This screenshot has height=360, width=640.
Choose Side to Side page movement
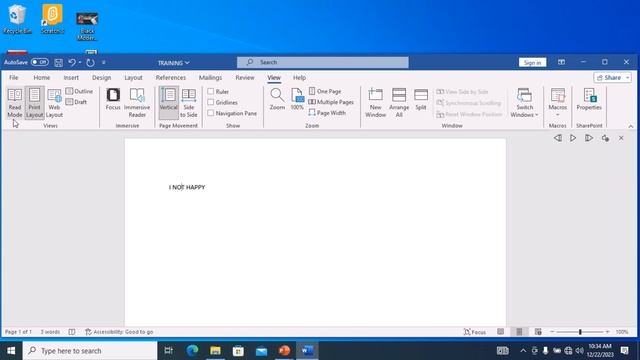click(189, 103)
